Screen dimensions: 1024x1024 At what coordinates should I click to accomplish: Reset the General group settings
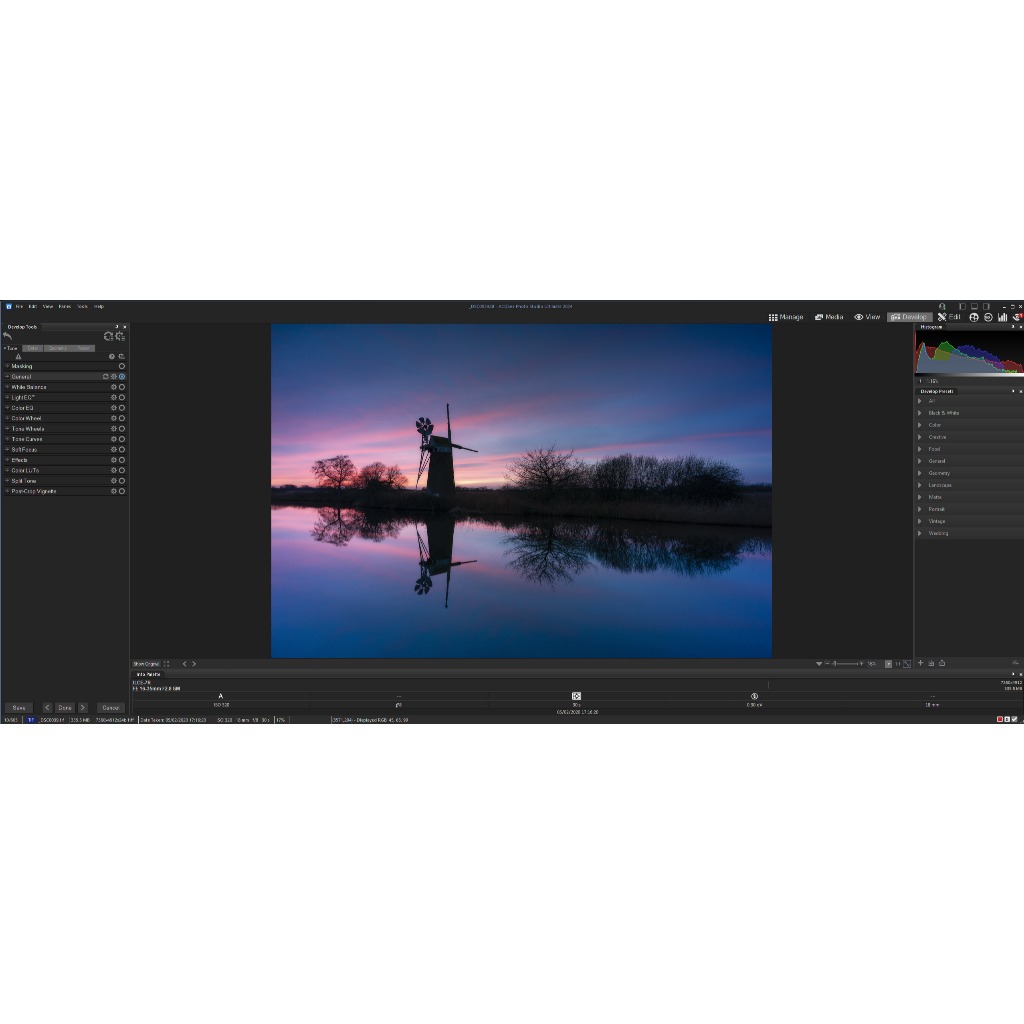[x=105, y=376]
